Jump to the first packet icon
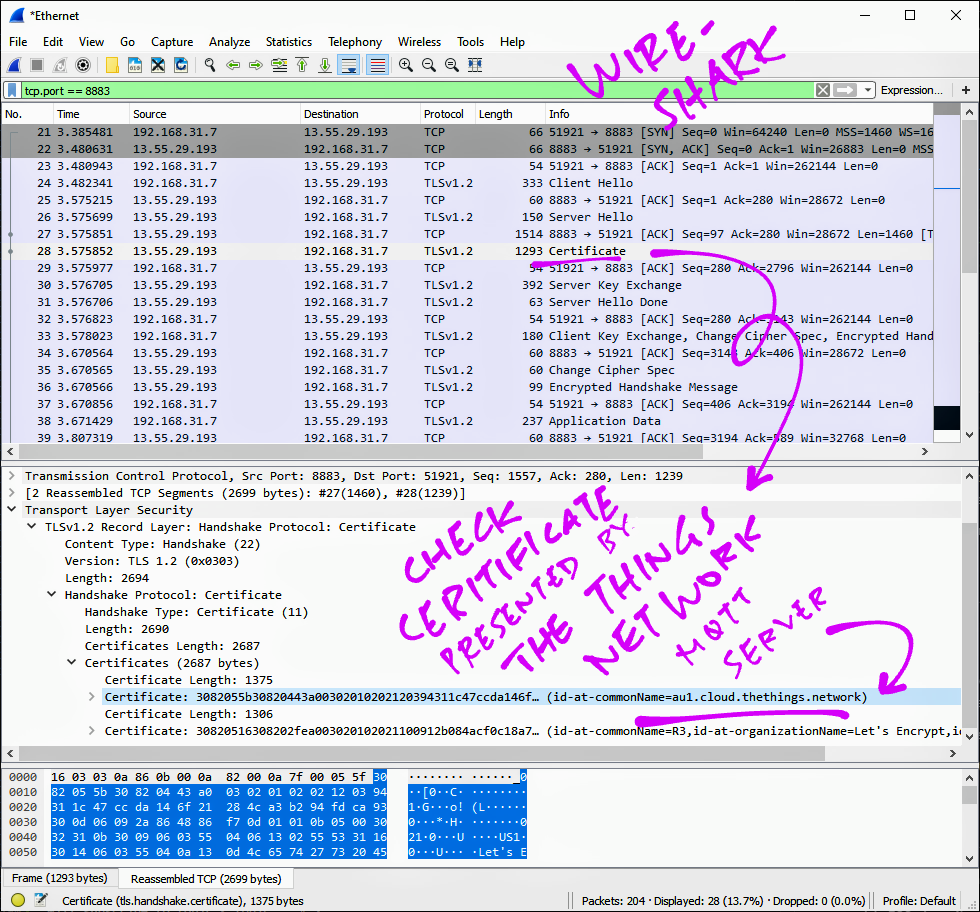 pyautogui.click(x=302, y=65)
